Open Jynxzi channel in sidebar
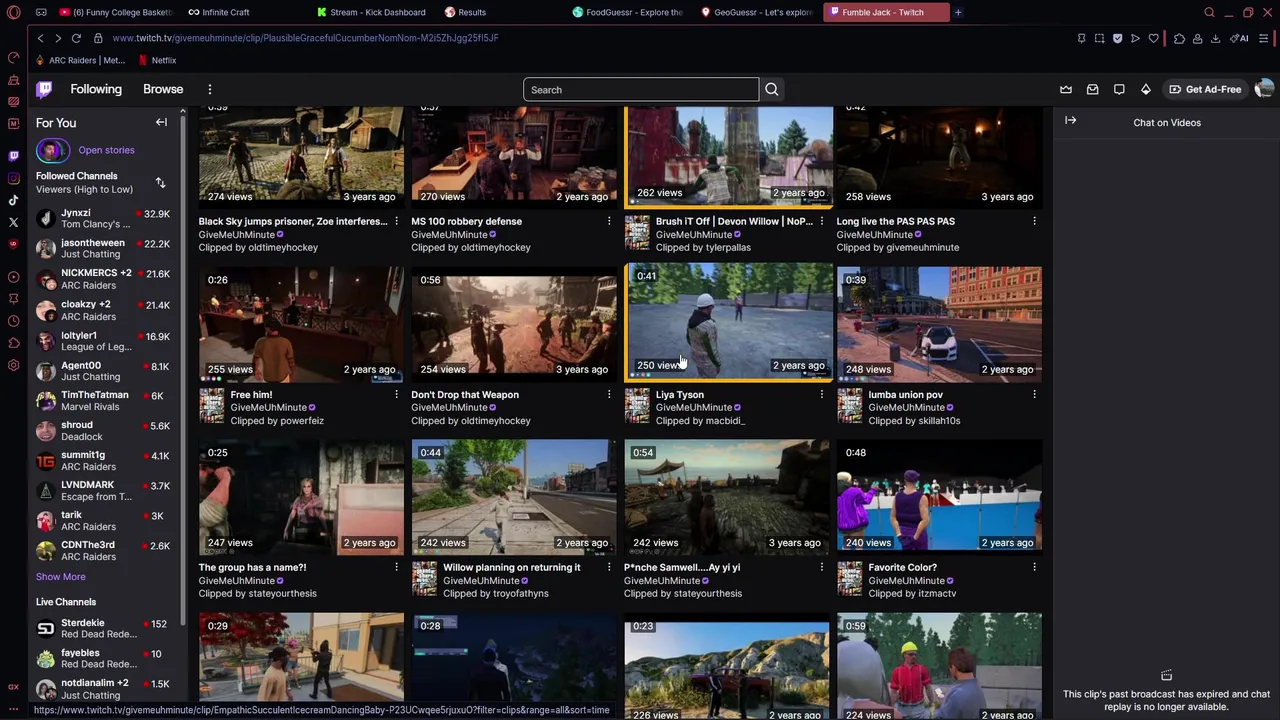The width and height of the screenshot is (1280, 720). tap(106, 218)
